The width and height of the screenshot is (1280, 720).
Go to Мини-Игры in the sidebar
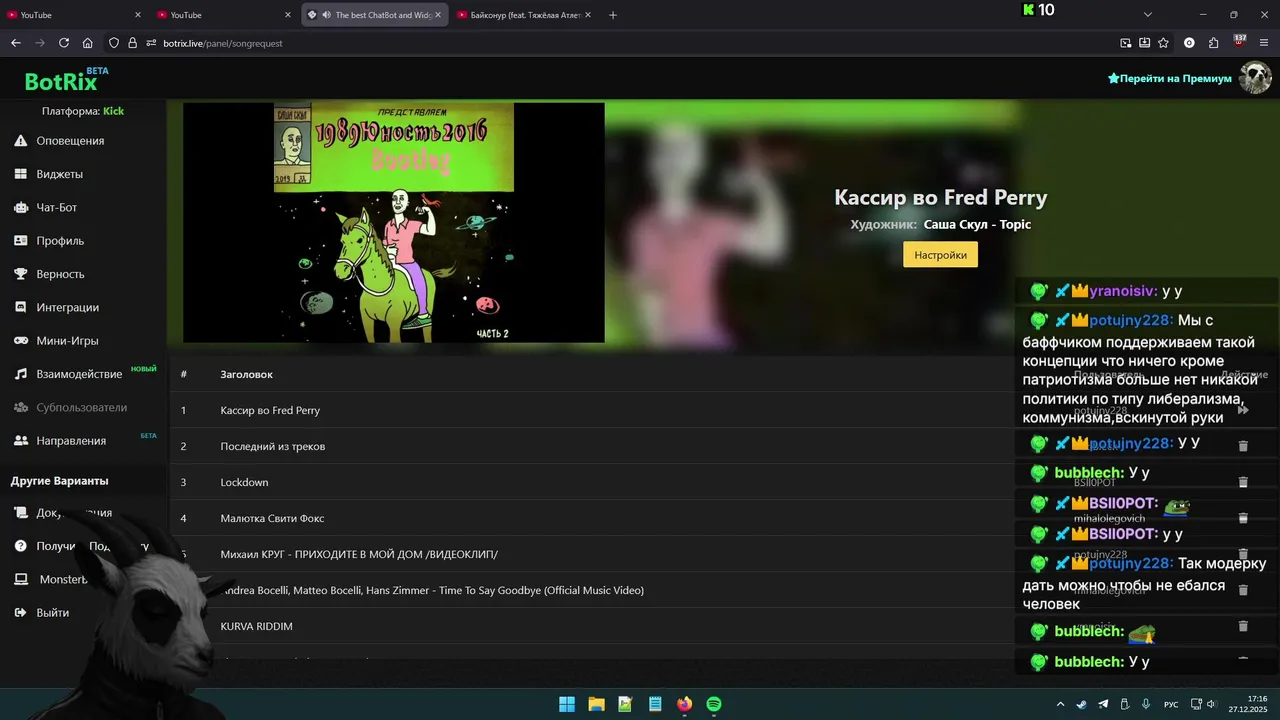(67, 341)
